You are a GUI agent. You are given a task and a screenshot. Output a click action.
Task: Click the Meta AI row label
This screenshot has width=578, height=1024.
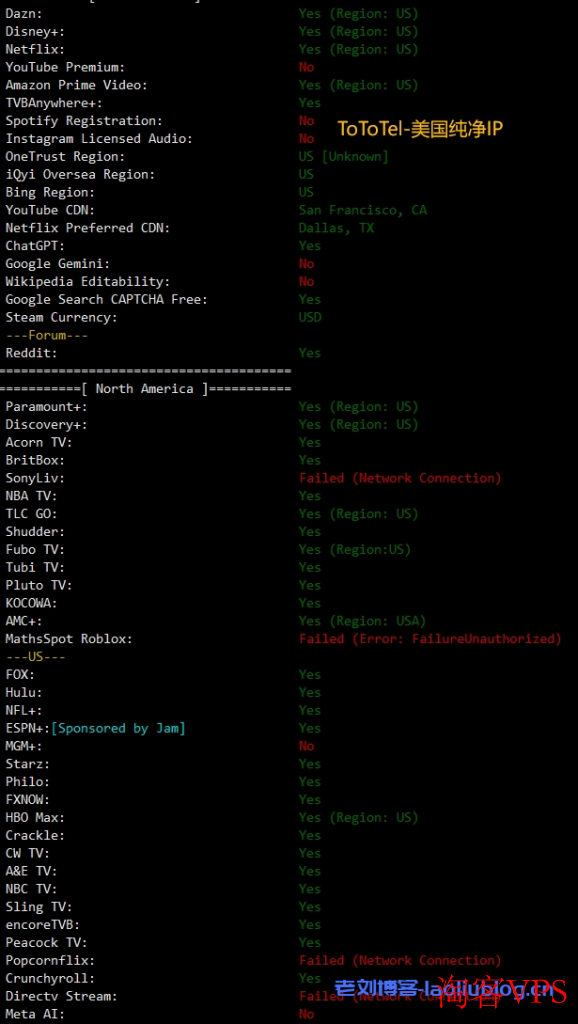click(35, 1014)
